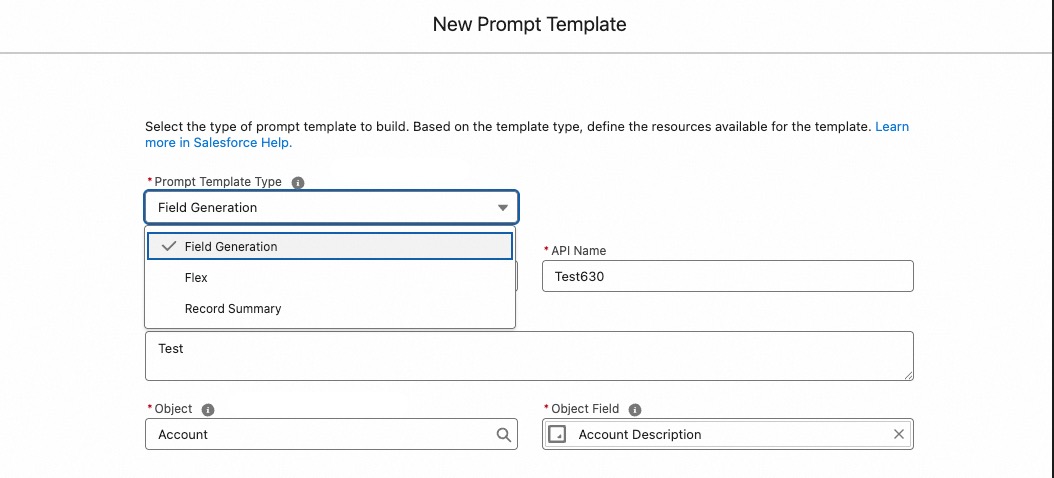Click into the API Name field
The image size is (1054, 478).
(x=727, y=277)
